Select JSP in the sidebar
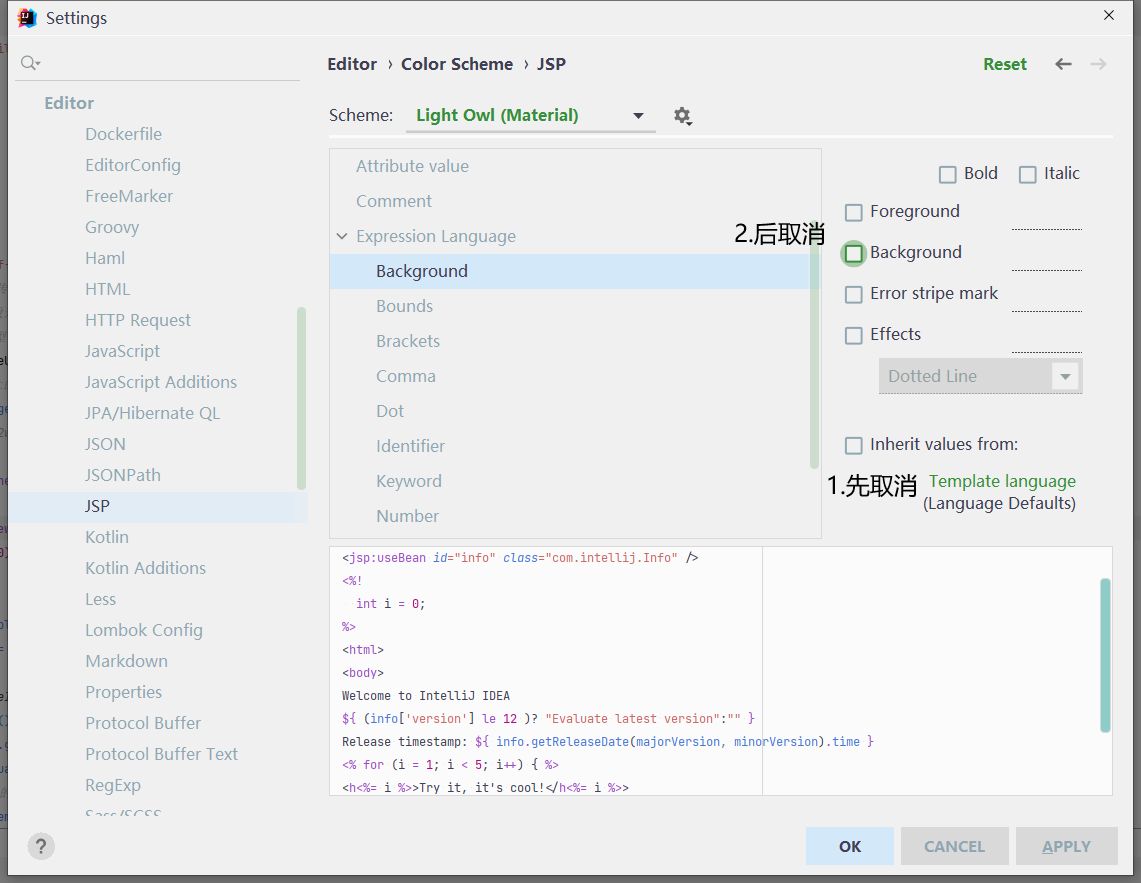 (158, 506)
